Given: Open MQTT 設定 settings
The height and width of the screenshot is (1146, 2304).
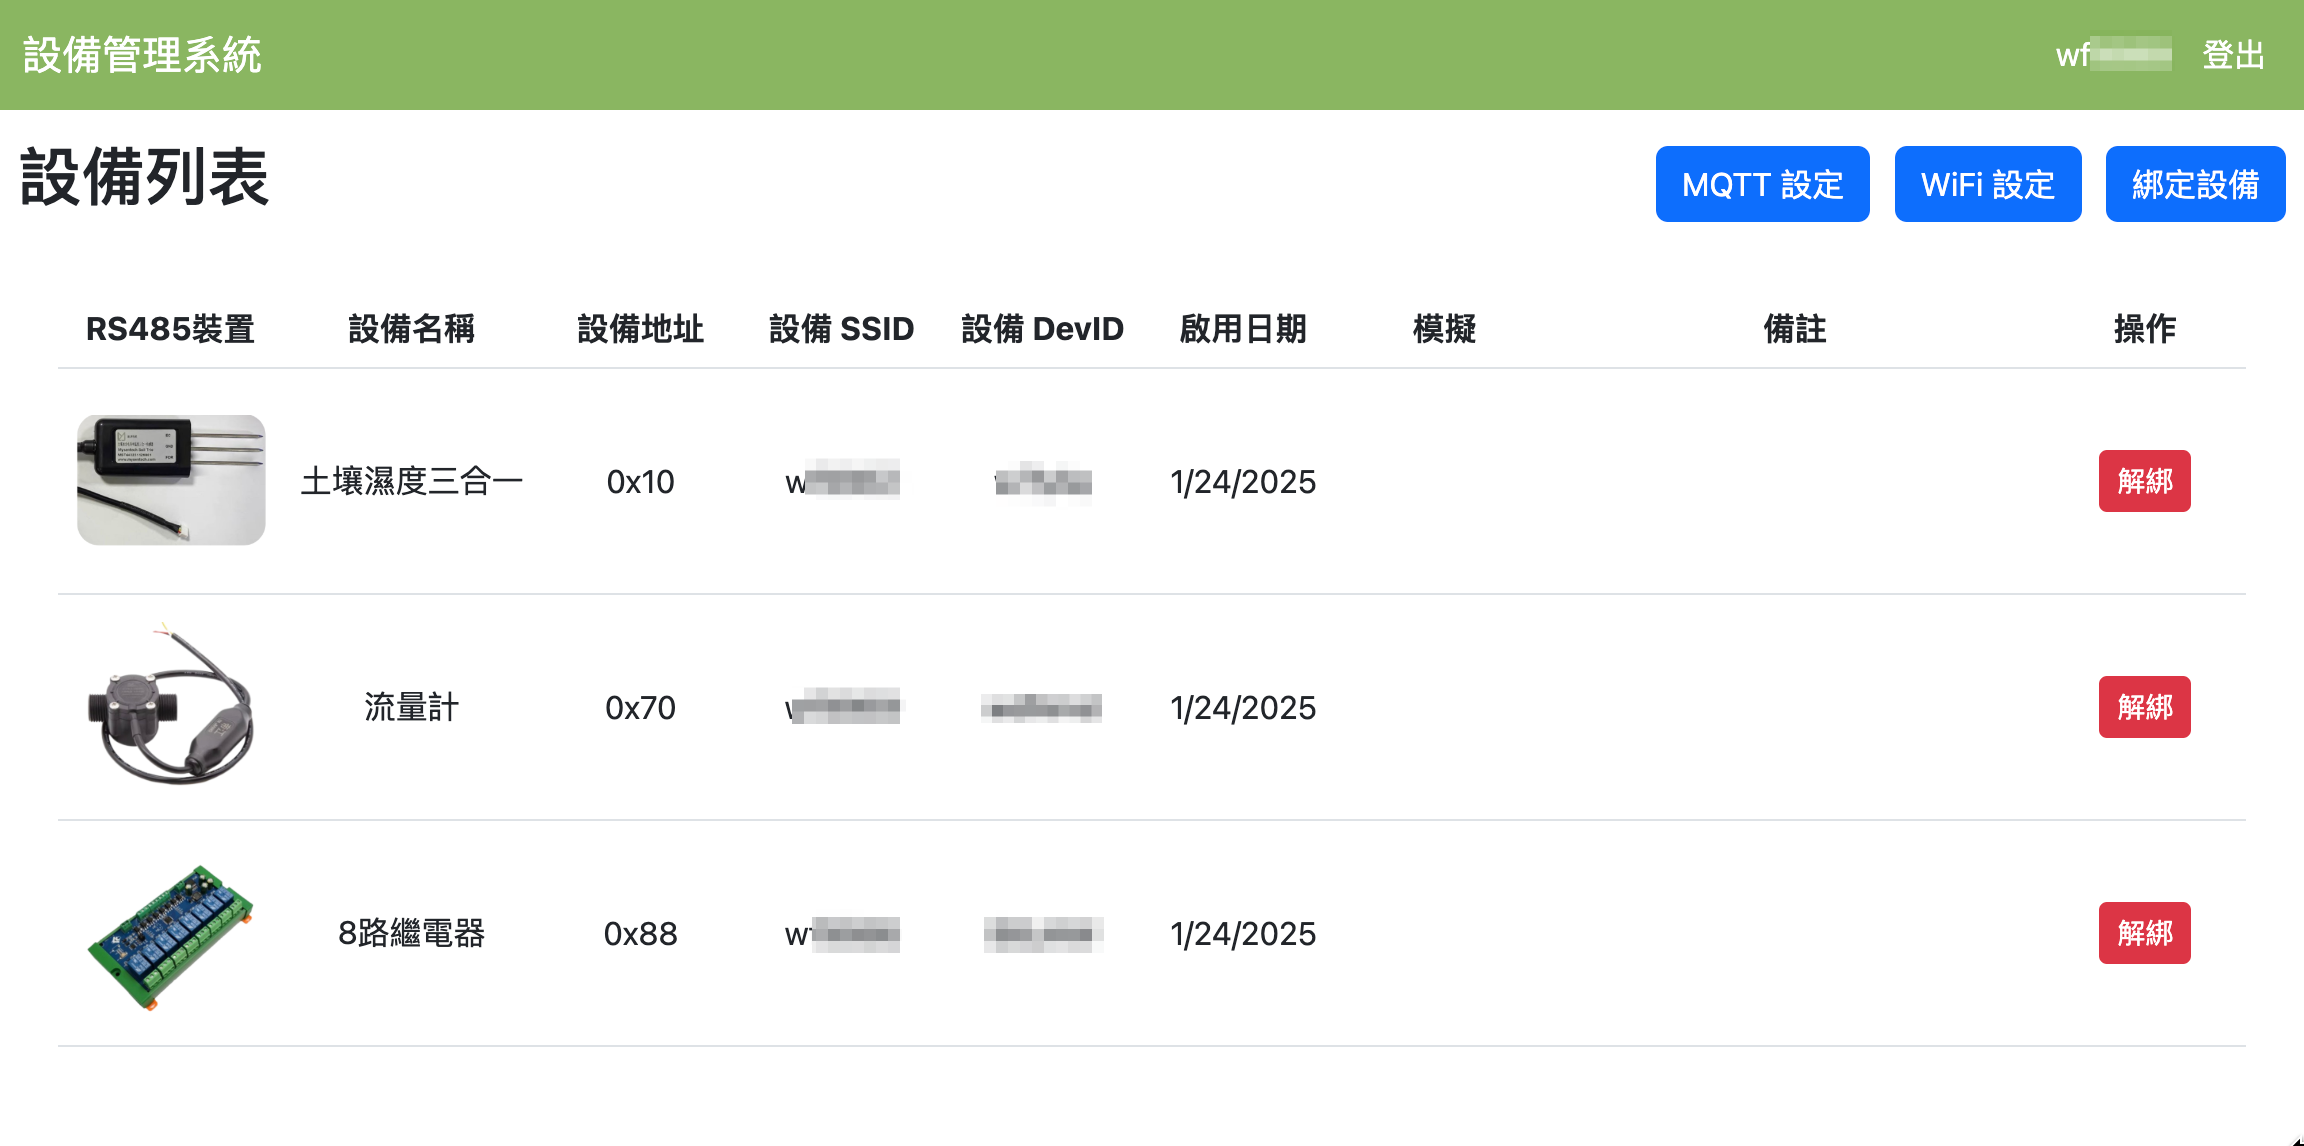Looking at the screenshot, I should click(1762, 184).
